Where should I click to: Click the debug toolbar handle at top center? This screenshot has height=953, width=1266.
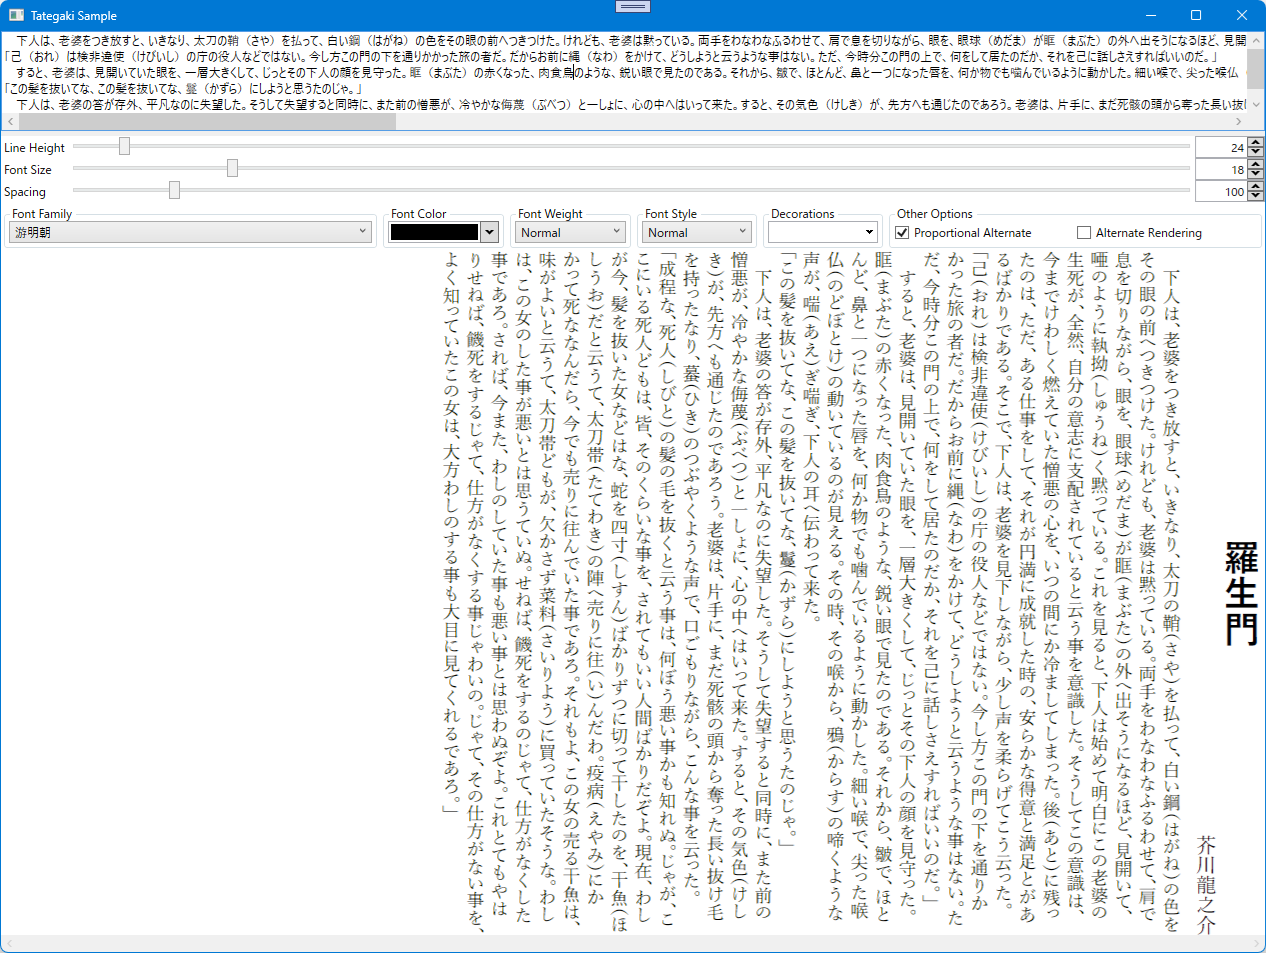tap(633, 6)
